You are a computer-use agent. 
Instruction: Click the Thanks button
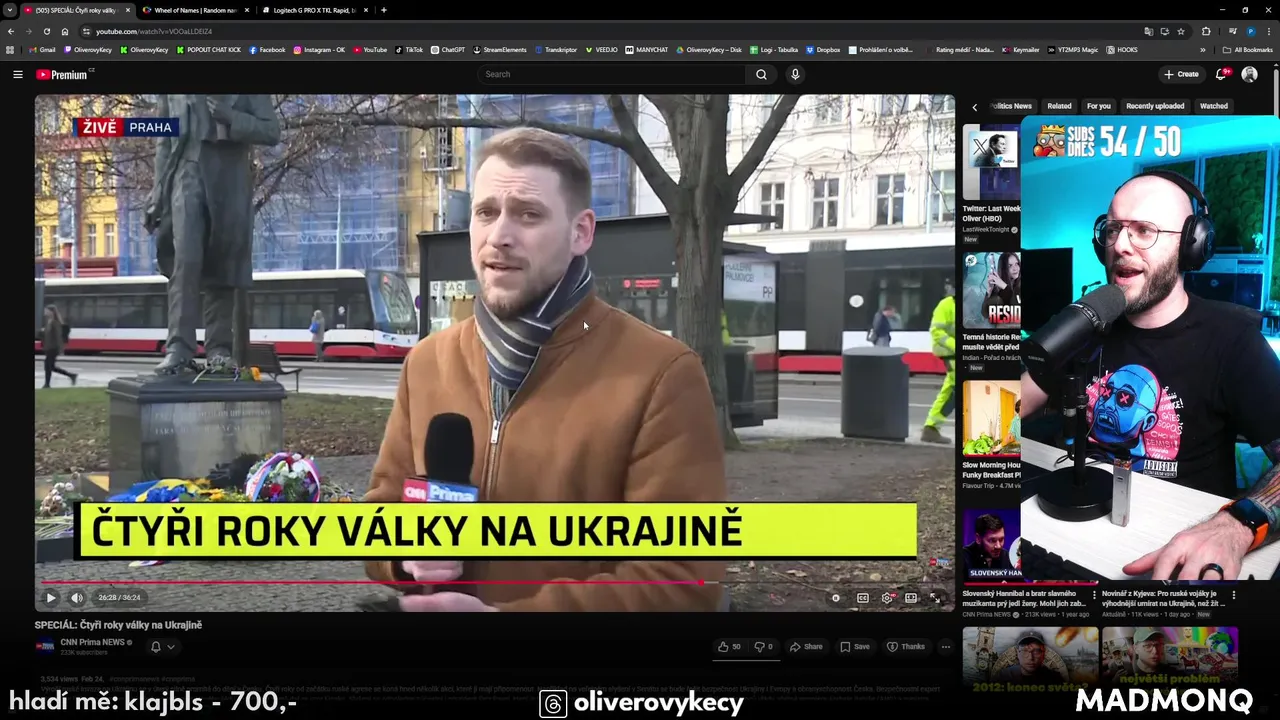coord(906,647)
